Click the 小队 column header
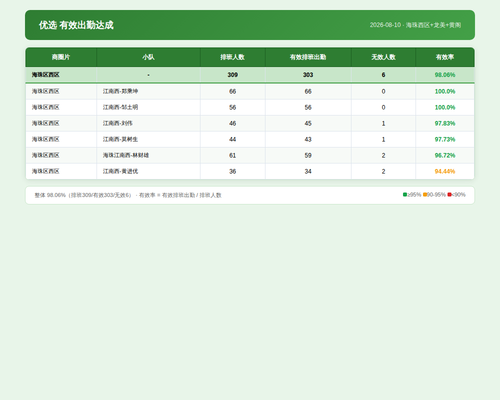 (x=148, y=57)
